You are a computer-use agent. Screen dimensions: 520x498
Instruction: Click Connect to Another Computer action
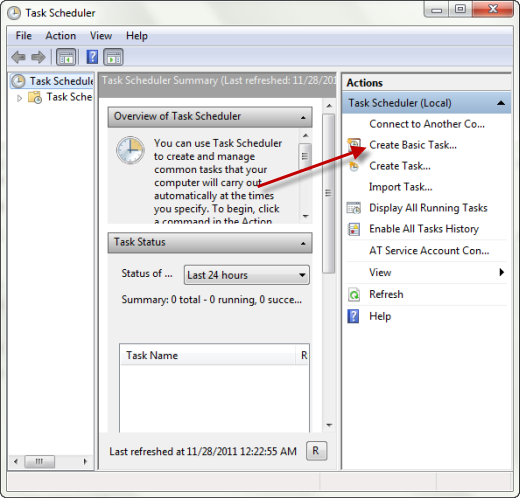(427, 124)
